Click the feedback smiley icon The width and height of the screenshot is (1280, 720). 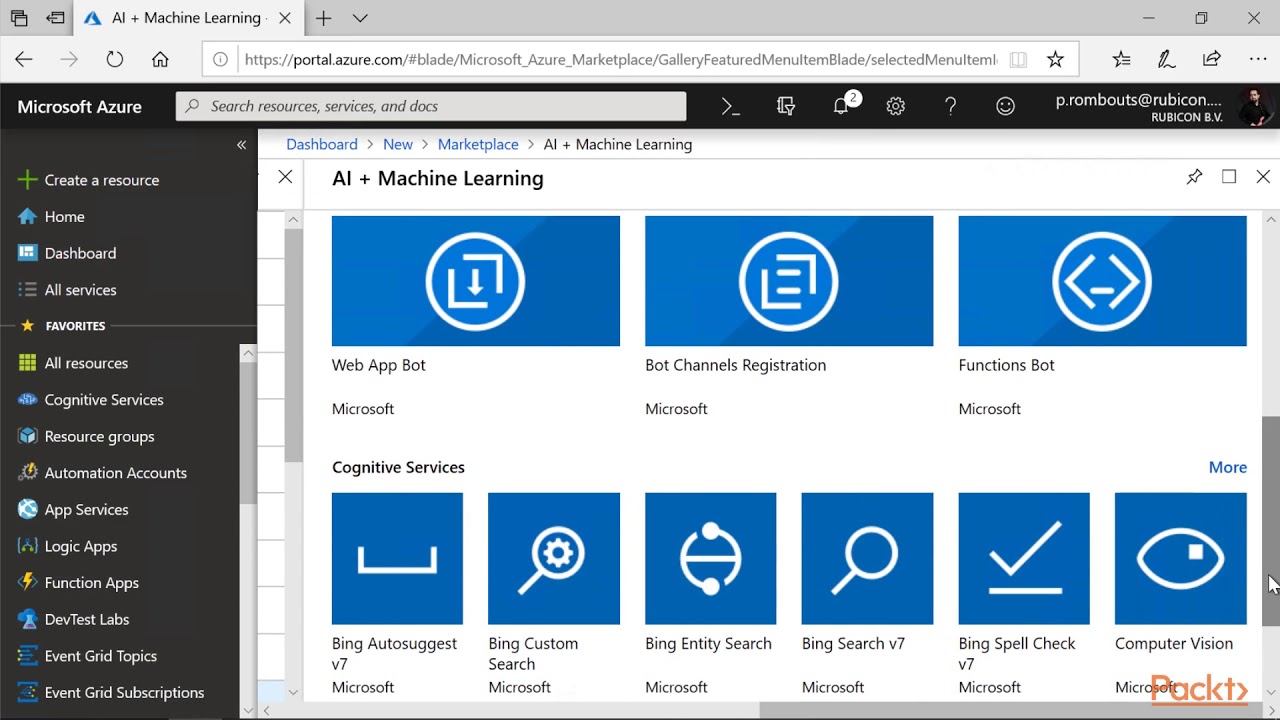point(1006,106)
